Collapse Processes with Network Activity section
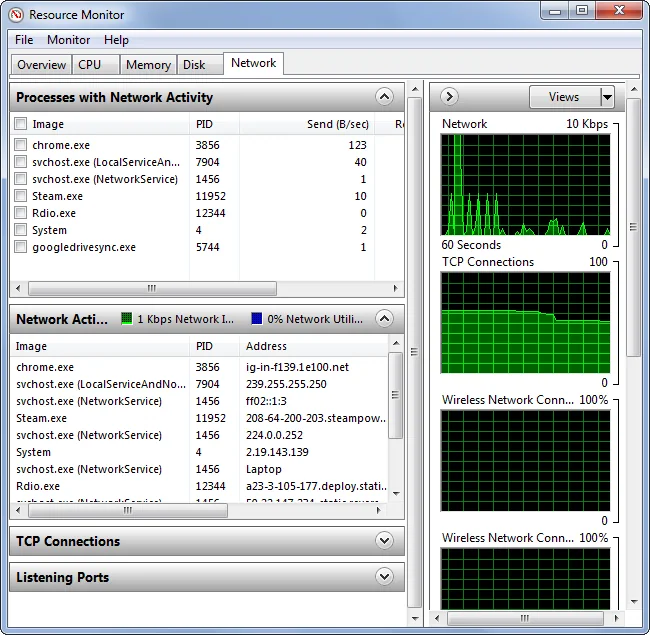 click(x=384, y=97)
